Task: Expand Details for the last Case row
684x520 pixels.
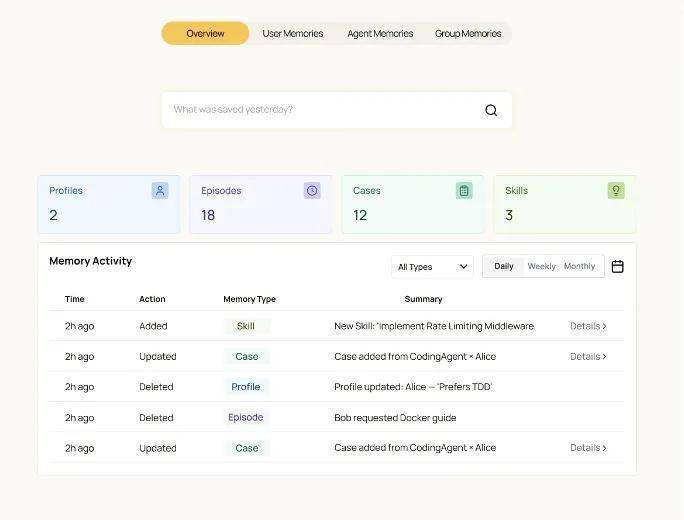Action: click(x=588, y=448)
